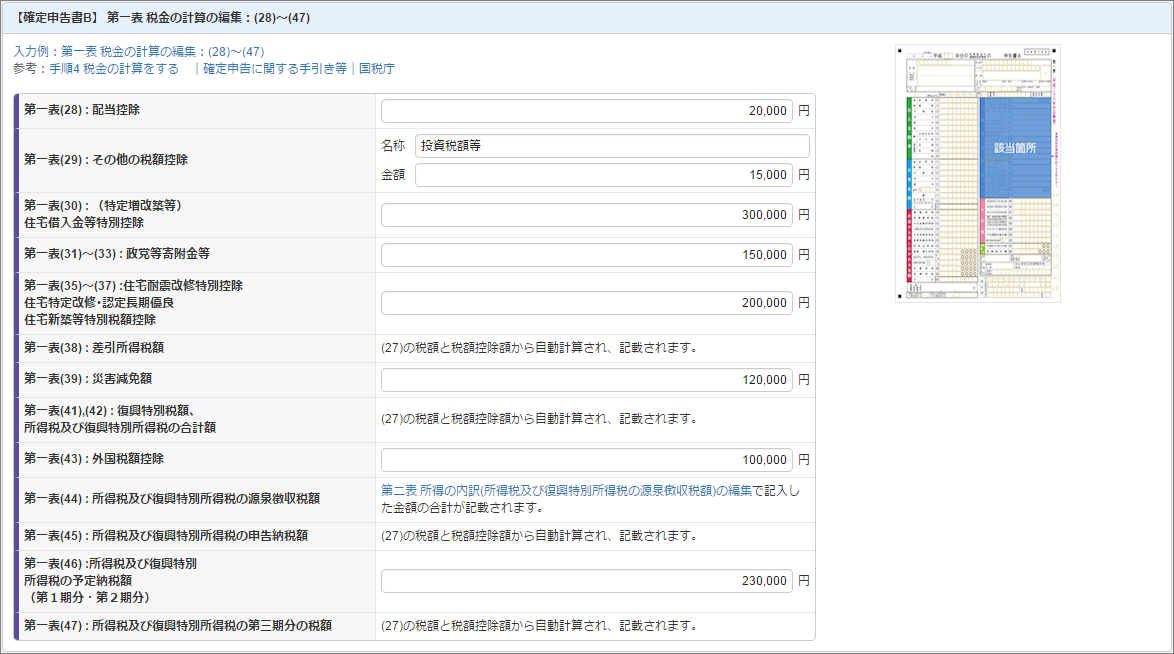Select the 第一表(47) 第三期分の税額 label
Screen dimensions: 1174x654
point(177,626)
